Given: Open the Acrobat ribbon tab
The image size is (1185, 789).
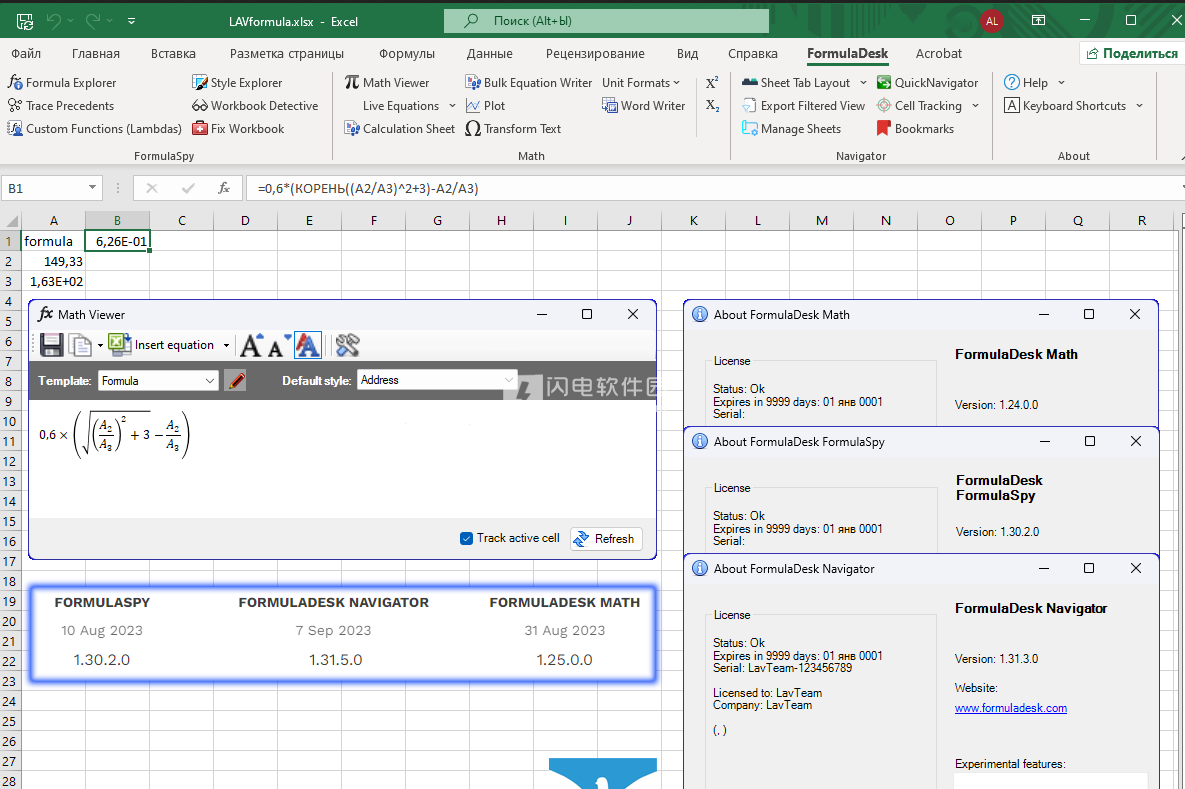Looking at the screenshot, I should 939,54.
